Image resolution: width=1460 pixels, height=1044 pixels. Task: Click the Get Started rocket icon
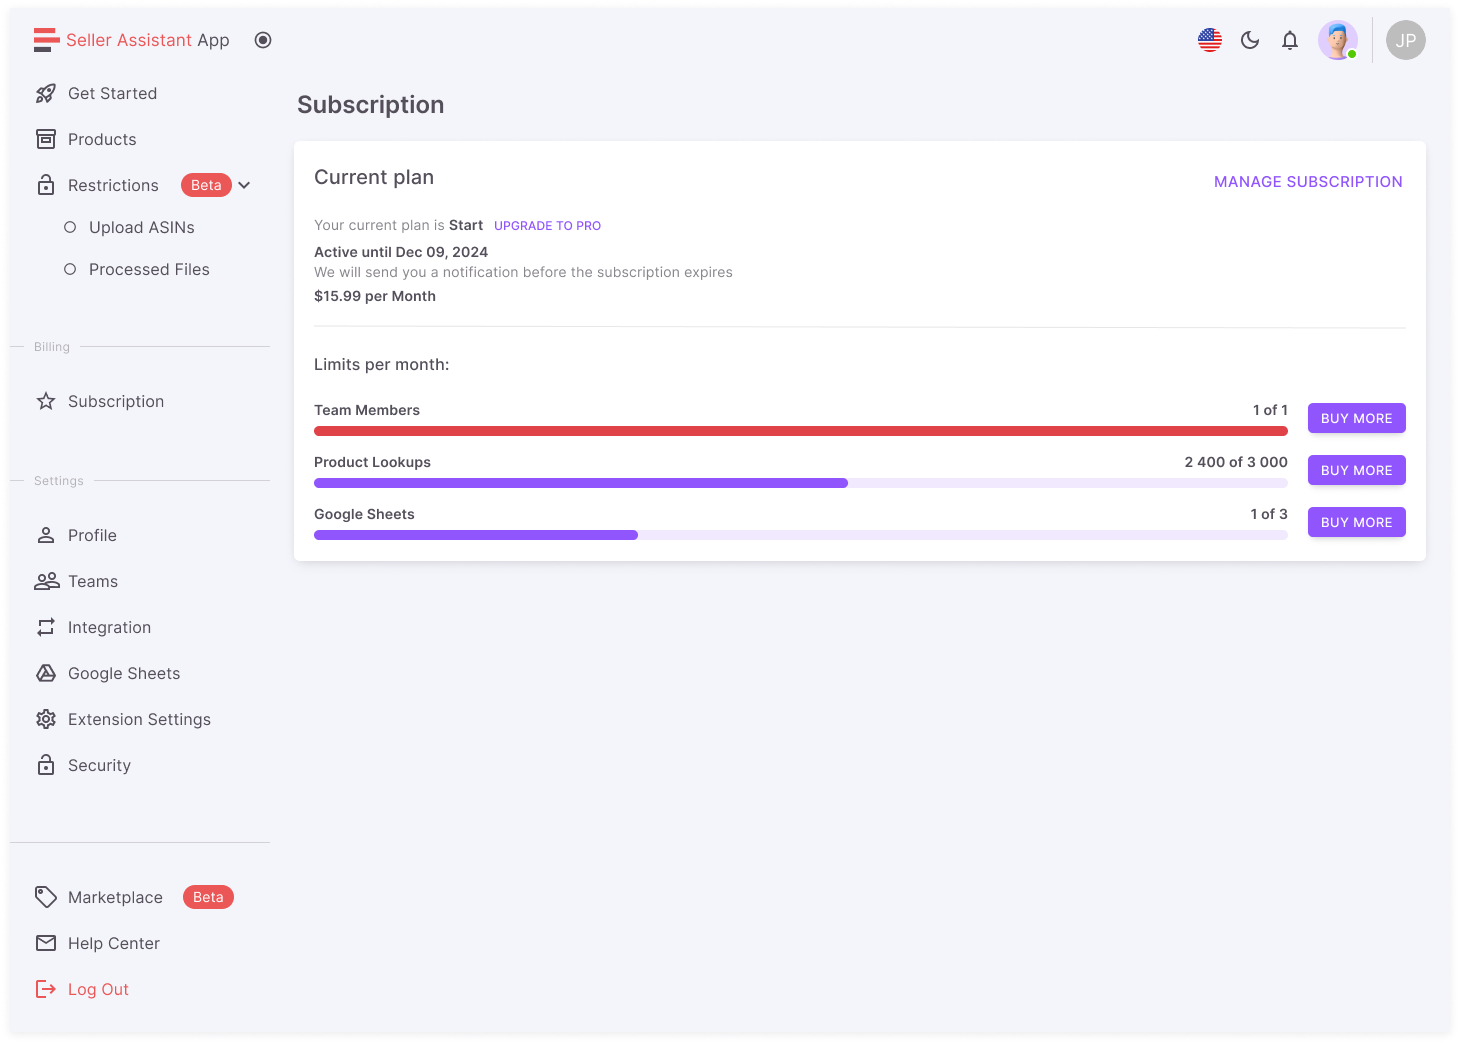point(46,93)
